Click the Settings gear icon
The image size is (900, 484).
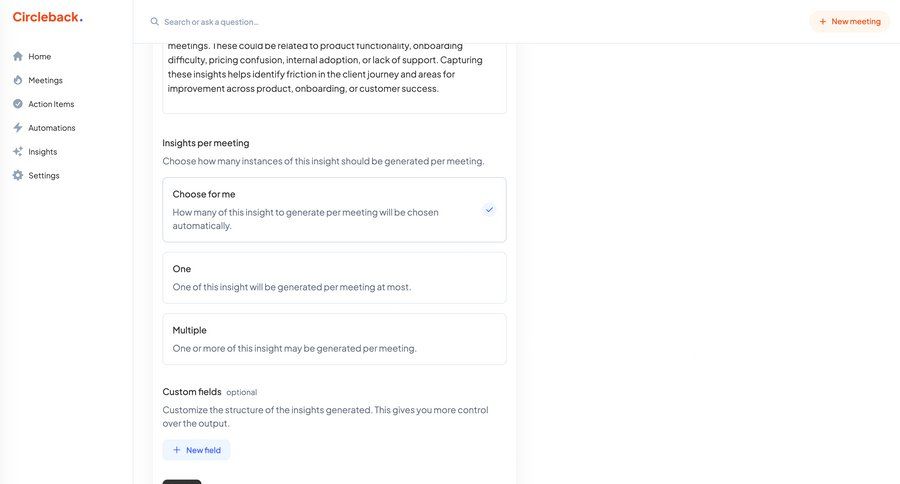pos(18,176)
